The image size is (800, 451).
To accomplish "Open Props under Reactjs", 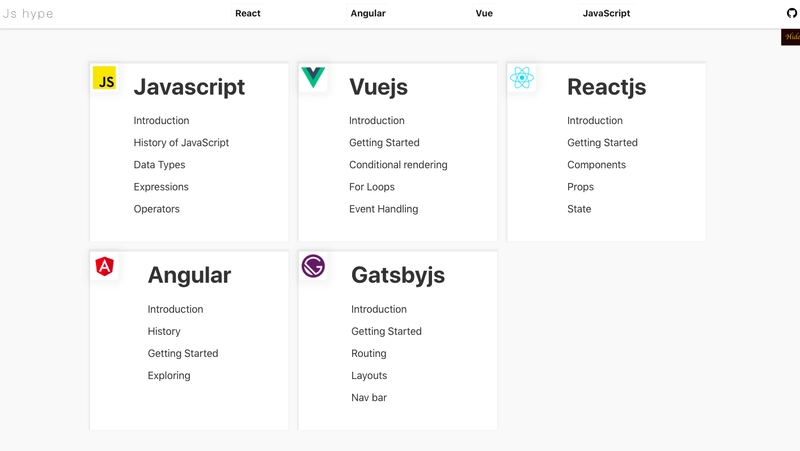I will [x=581, y=187].
